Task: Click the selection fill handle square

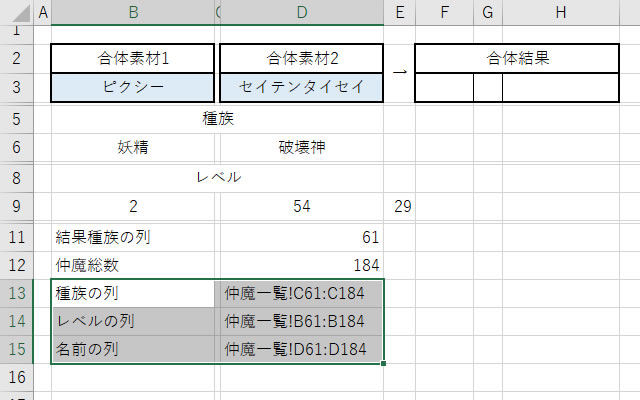Action: click(383, 363)
